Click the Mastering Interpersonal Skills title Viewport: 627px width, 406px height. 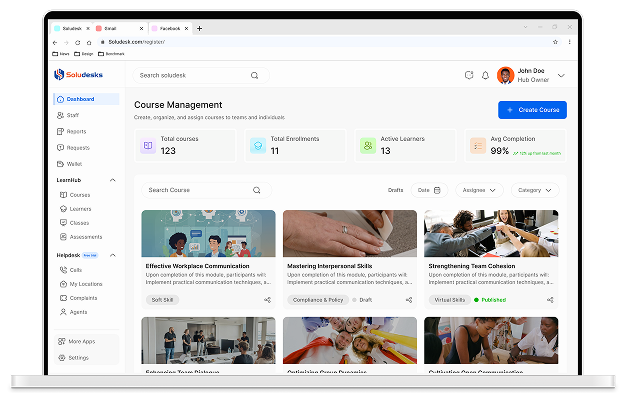[330, 266]
